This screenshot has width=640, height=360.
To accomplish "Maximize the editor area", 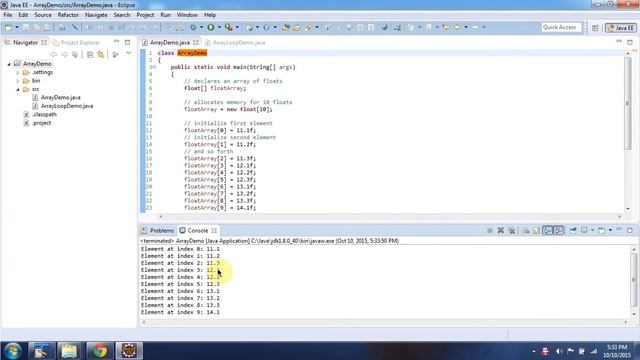I will point(630,42).
